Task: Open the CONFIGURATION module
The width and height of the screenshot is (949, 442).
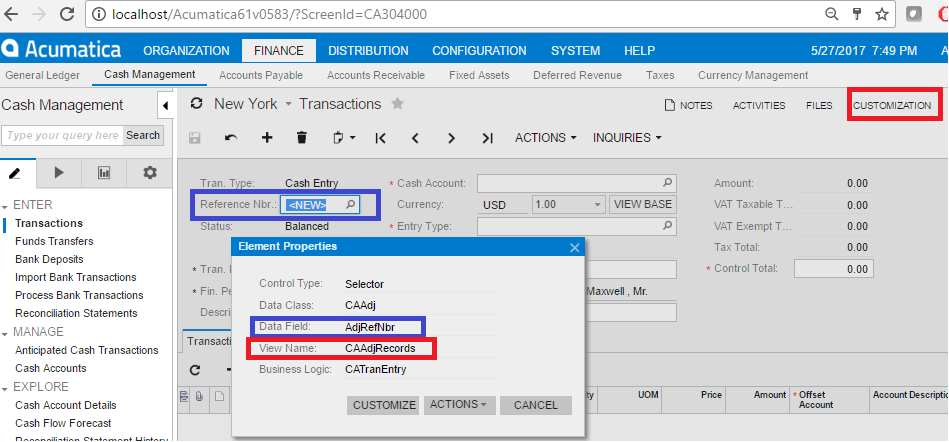Action: click(x=479, y=51)
